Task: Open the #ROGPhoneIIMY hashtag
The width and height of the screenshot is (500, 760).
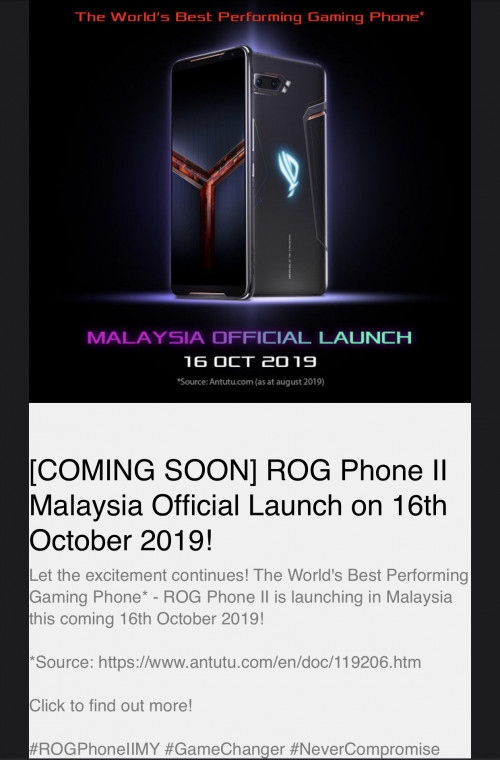Action: point(94,749)
